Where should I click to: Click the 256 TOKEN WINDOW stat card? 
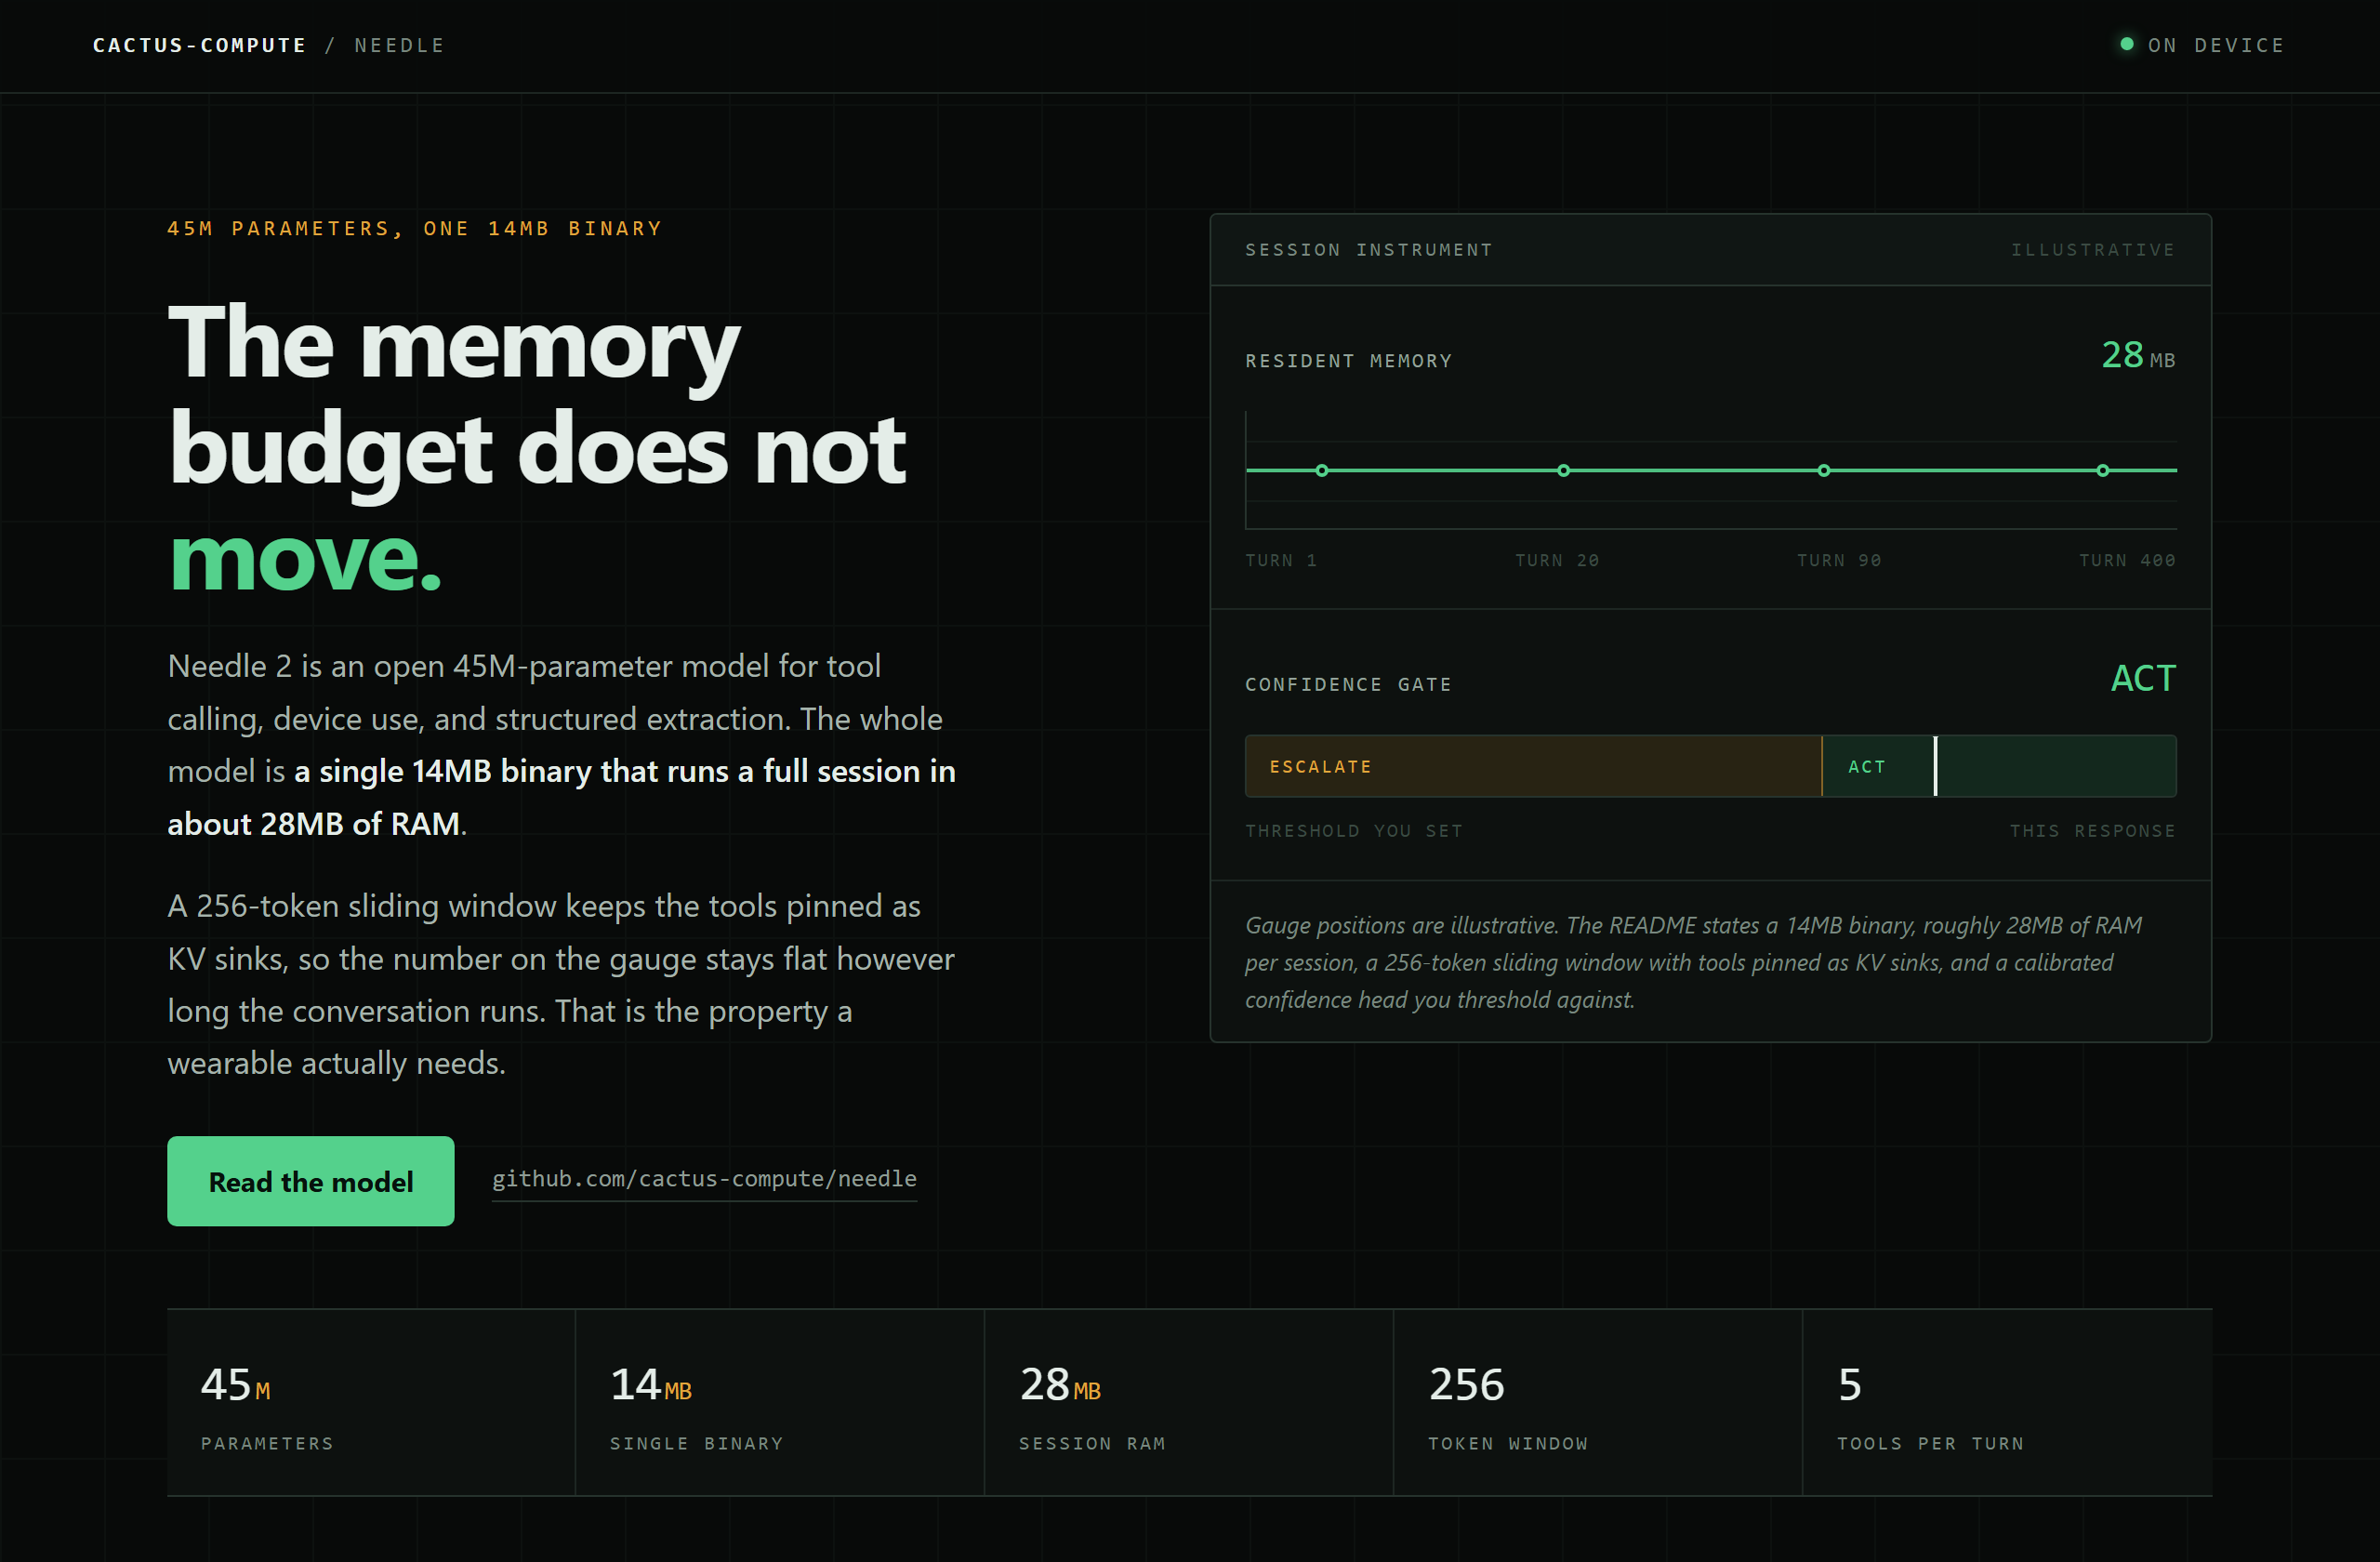pyautogui.click(x=1598, y=1403)
